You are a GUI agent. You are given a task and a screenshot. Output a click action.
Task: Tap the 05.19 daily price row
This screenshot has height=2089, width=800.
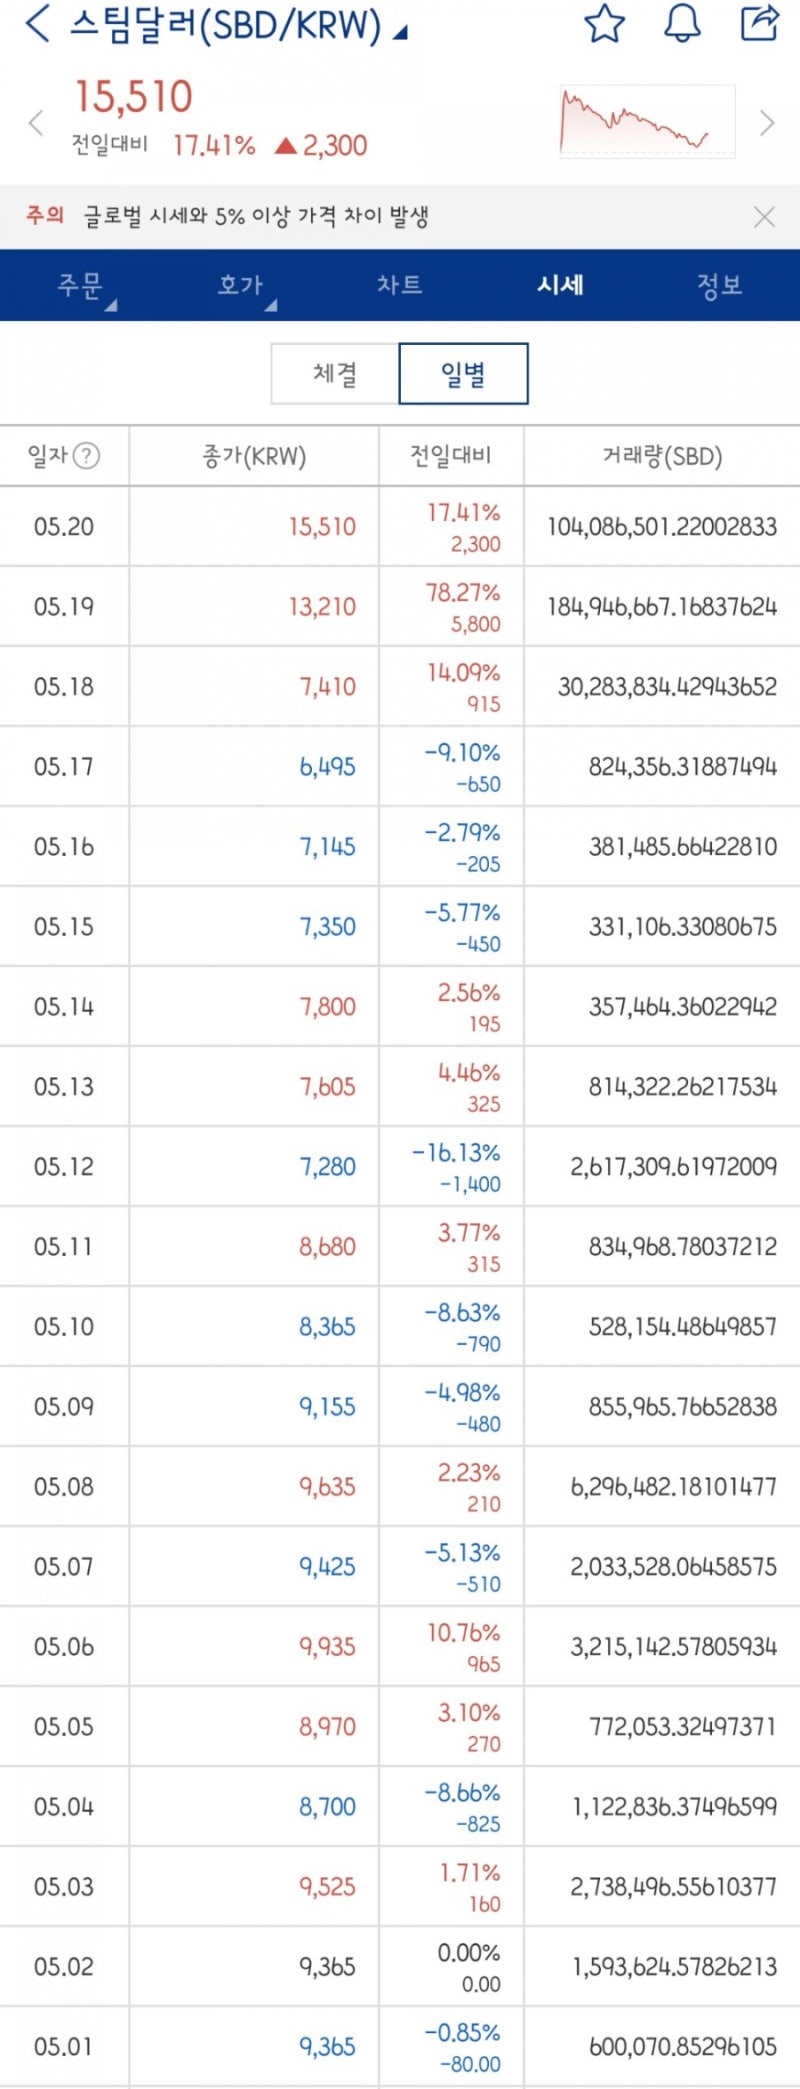400,607
